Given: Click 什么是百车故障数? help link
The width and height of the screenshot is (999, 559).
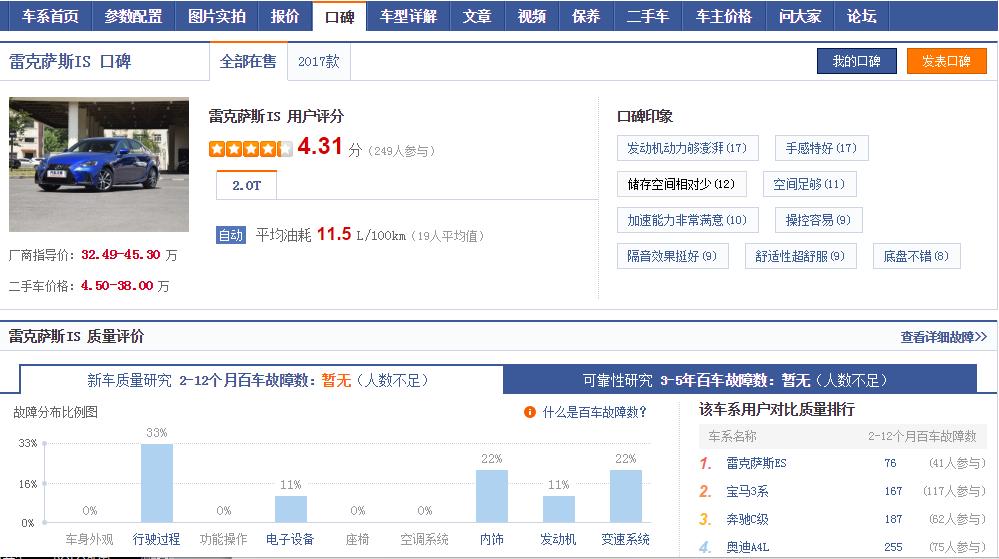Looking at the screenshot, I should 594,412.
